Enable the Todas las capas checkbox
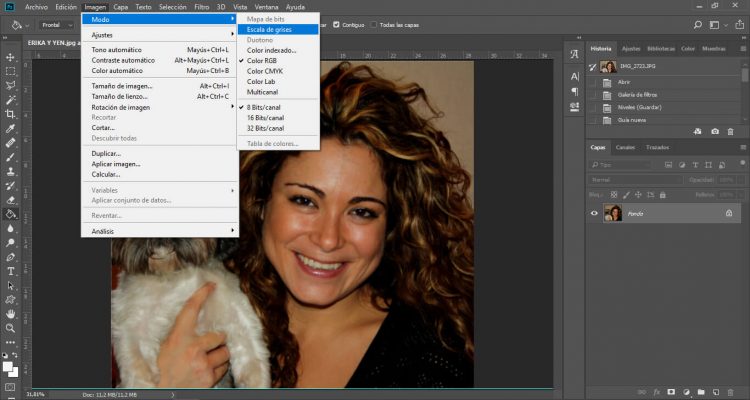 [x=374, y=25]
